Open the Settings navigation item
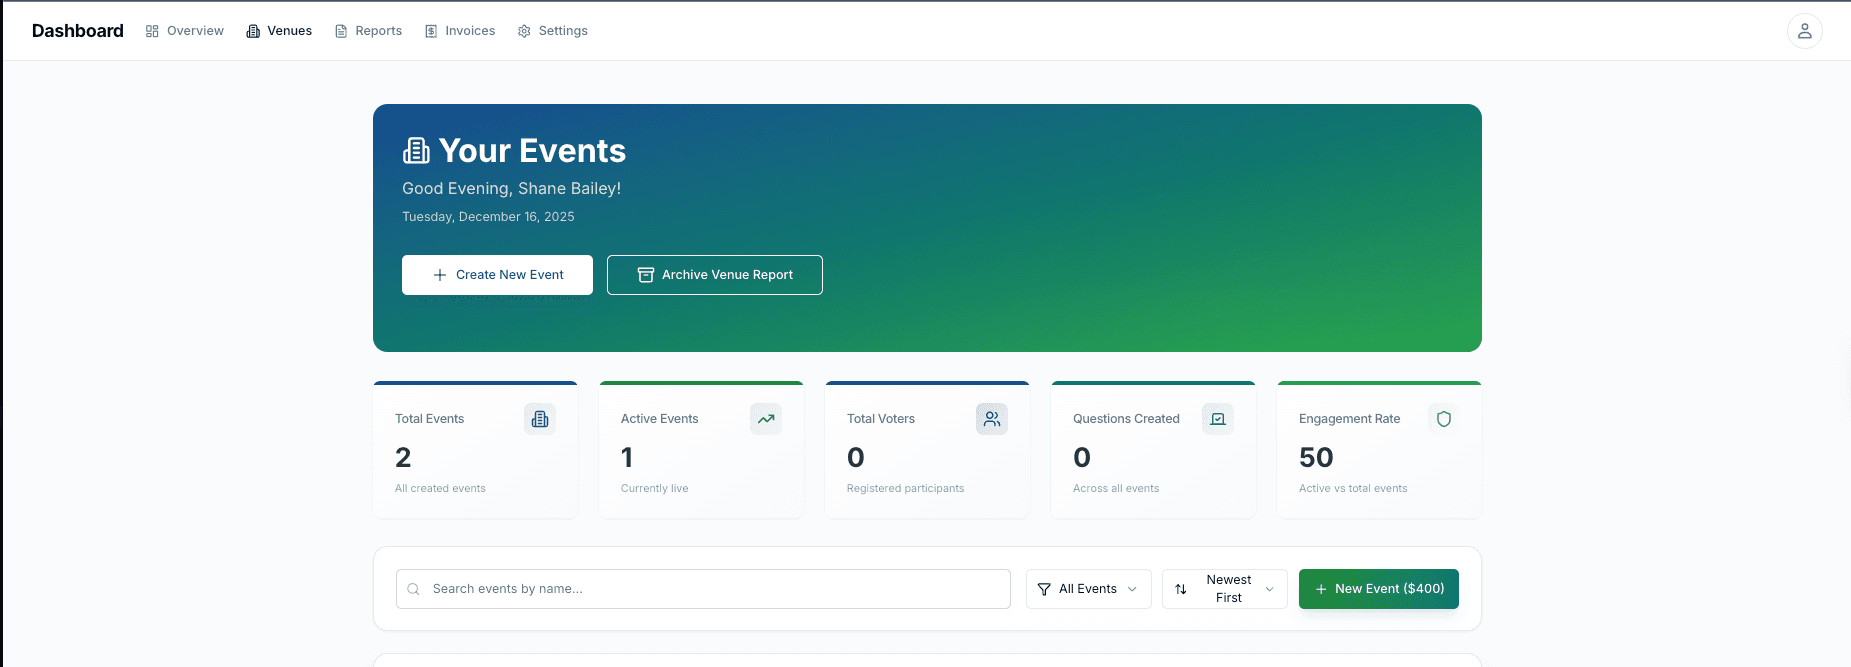 pyautogui.click(x=553, y=31)
